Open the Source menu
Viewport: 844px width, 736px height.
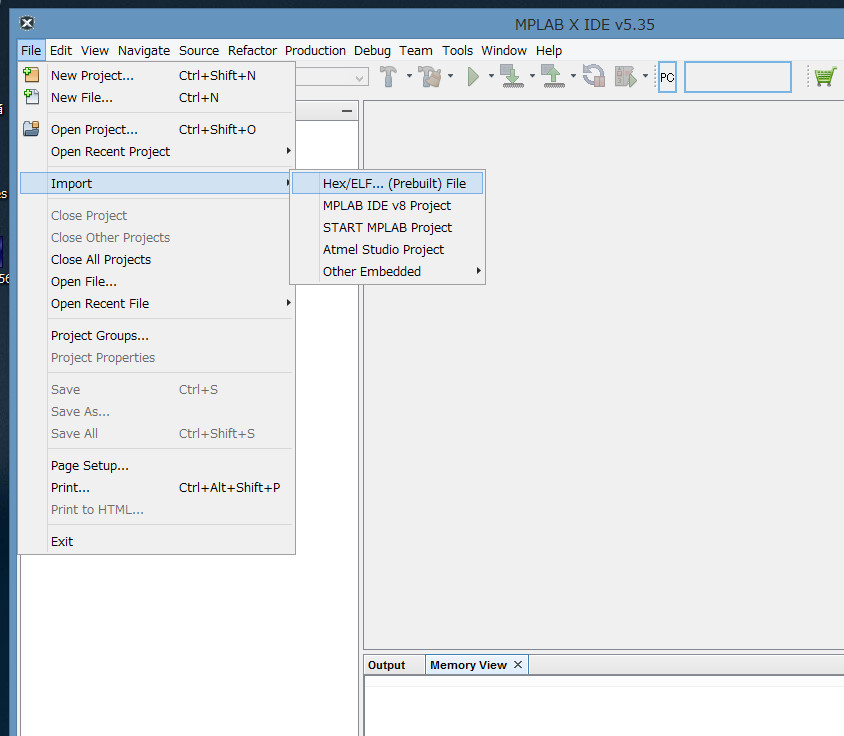[199, 51]
